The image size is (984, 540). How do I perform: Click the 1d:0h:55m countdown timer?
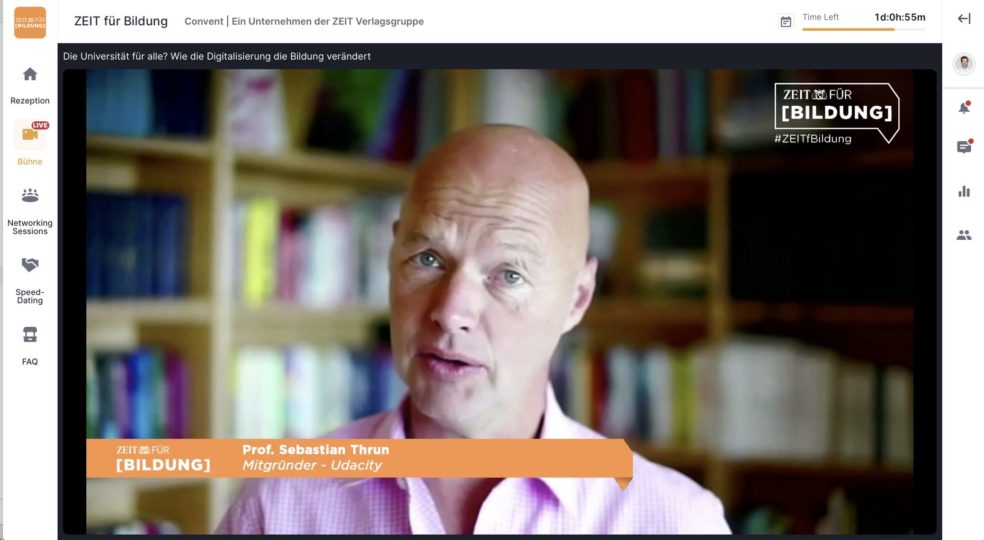pyautogui.click(x=900, y=18)
